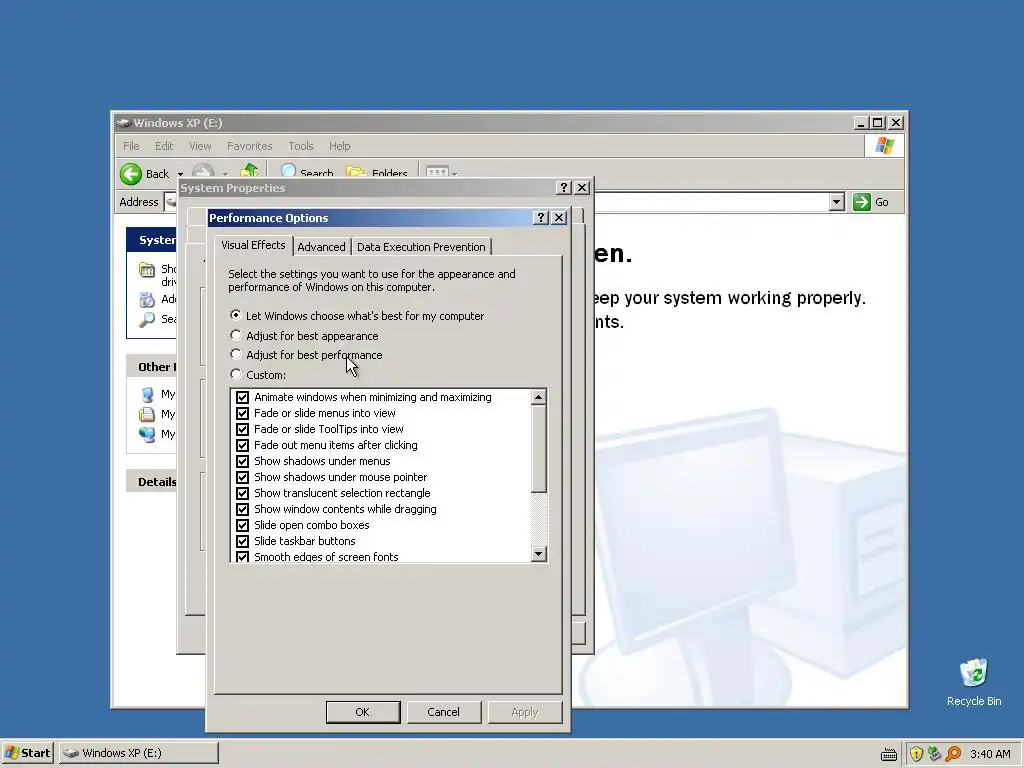Open the View menu in Explorer
The height and width of the screenshot is (768, 1024).
tap(200, 146)
